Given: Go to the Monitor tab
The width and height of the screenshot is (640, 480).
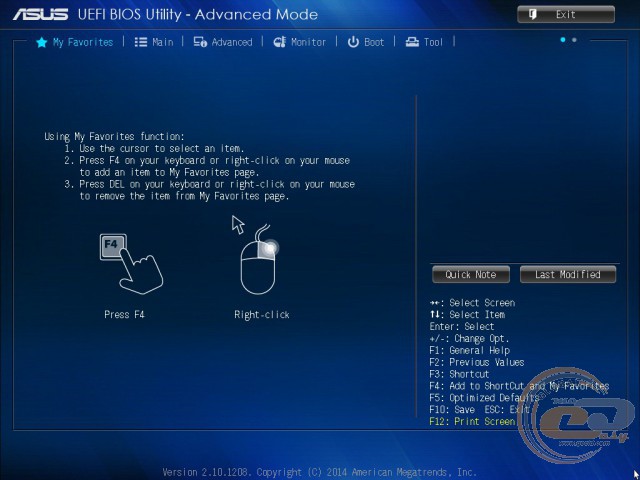Looking at the screenshot, I should (x=300, y=42).
